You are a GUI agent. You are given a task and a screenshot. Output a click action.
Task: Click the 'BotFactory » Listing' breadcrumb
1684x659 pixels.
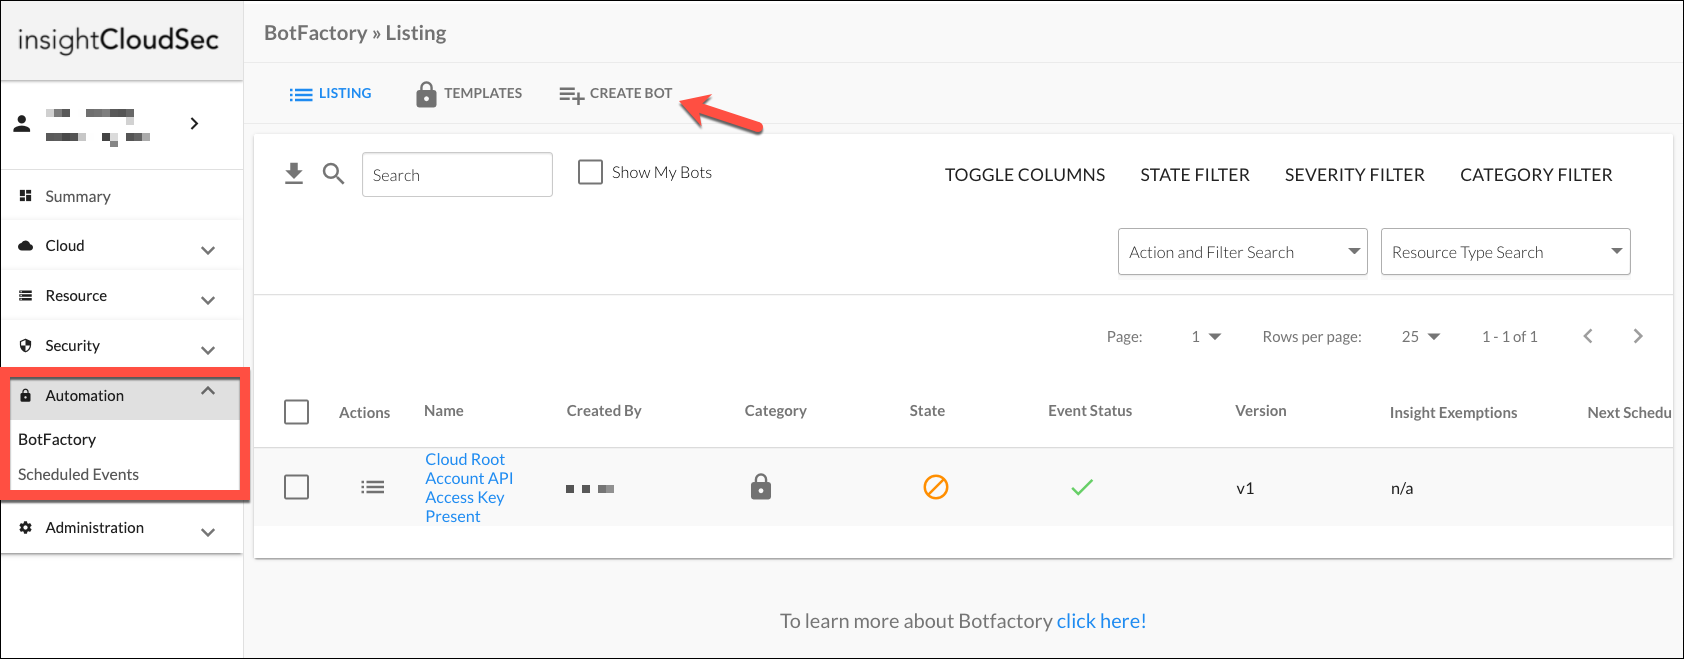pos(355,33)
